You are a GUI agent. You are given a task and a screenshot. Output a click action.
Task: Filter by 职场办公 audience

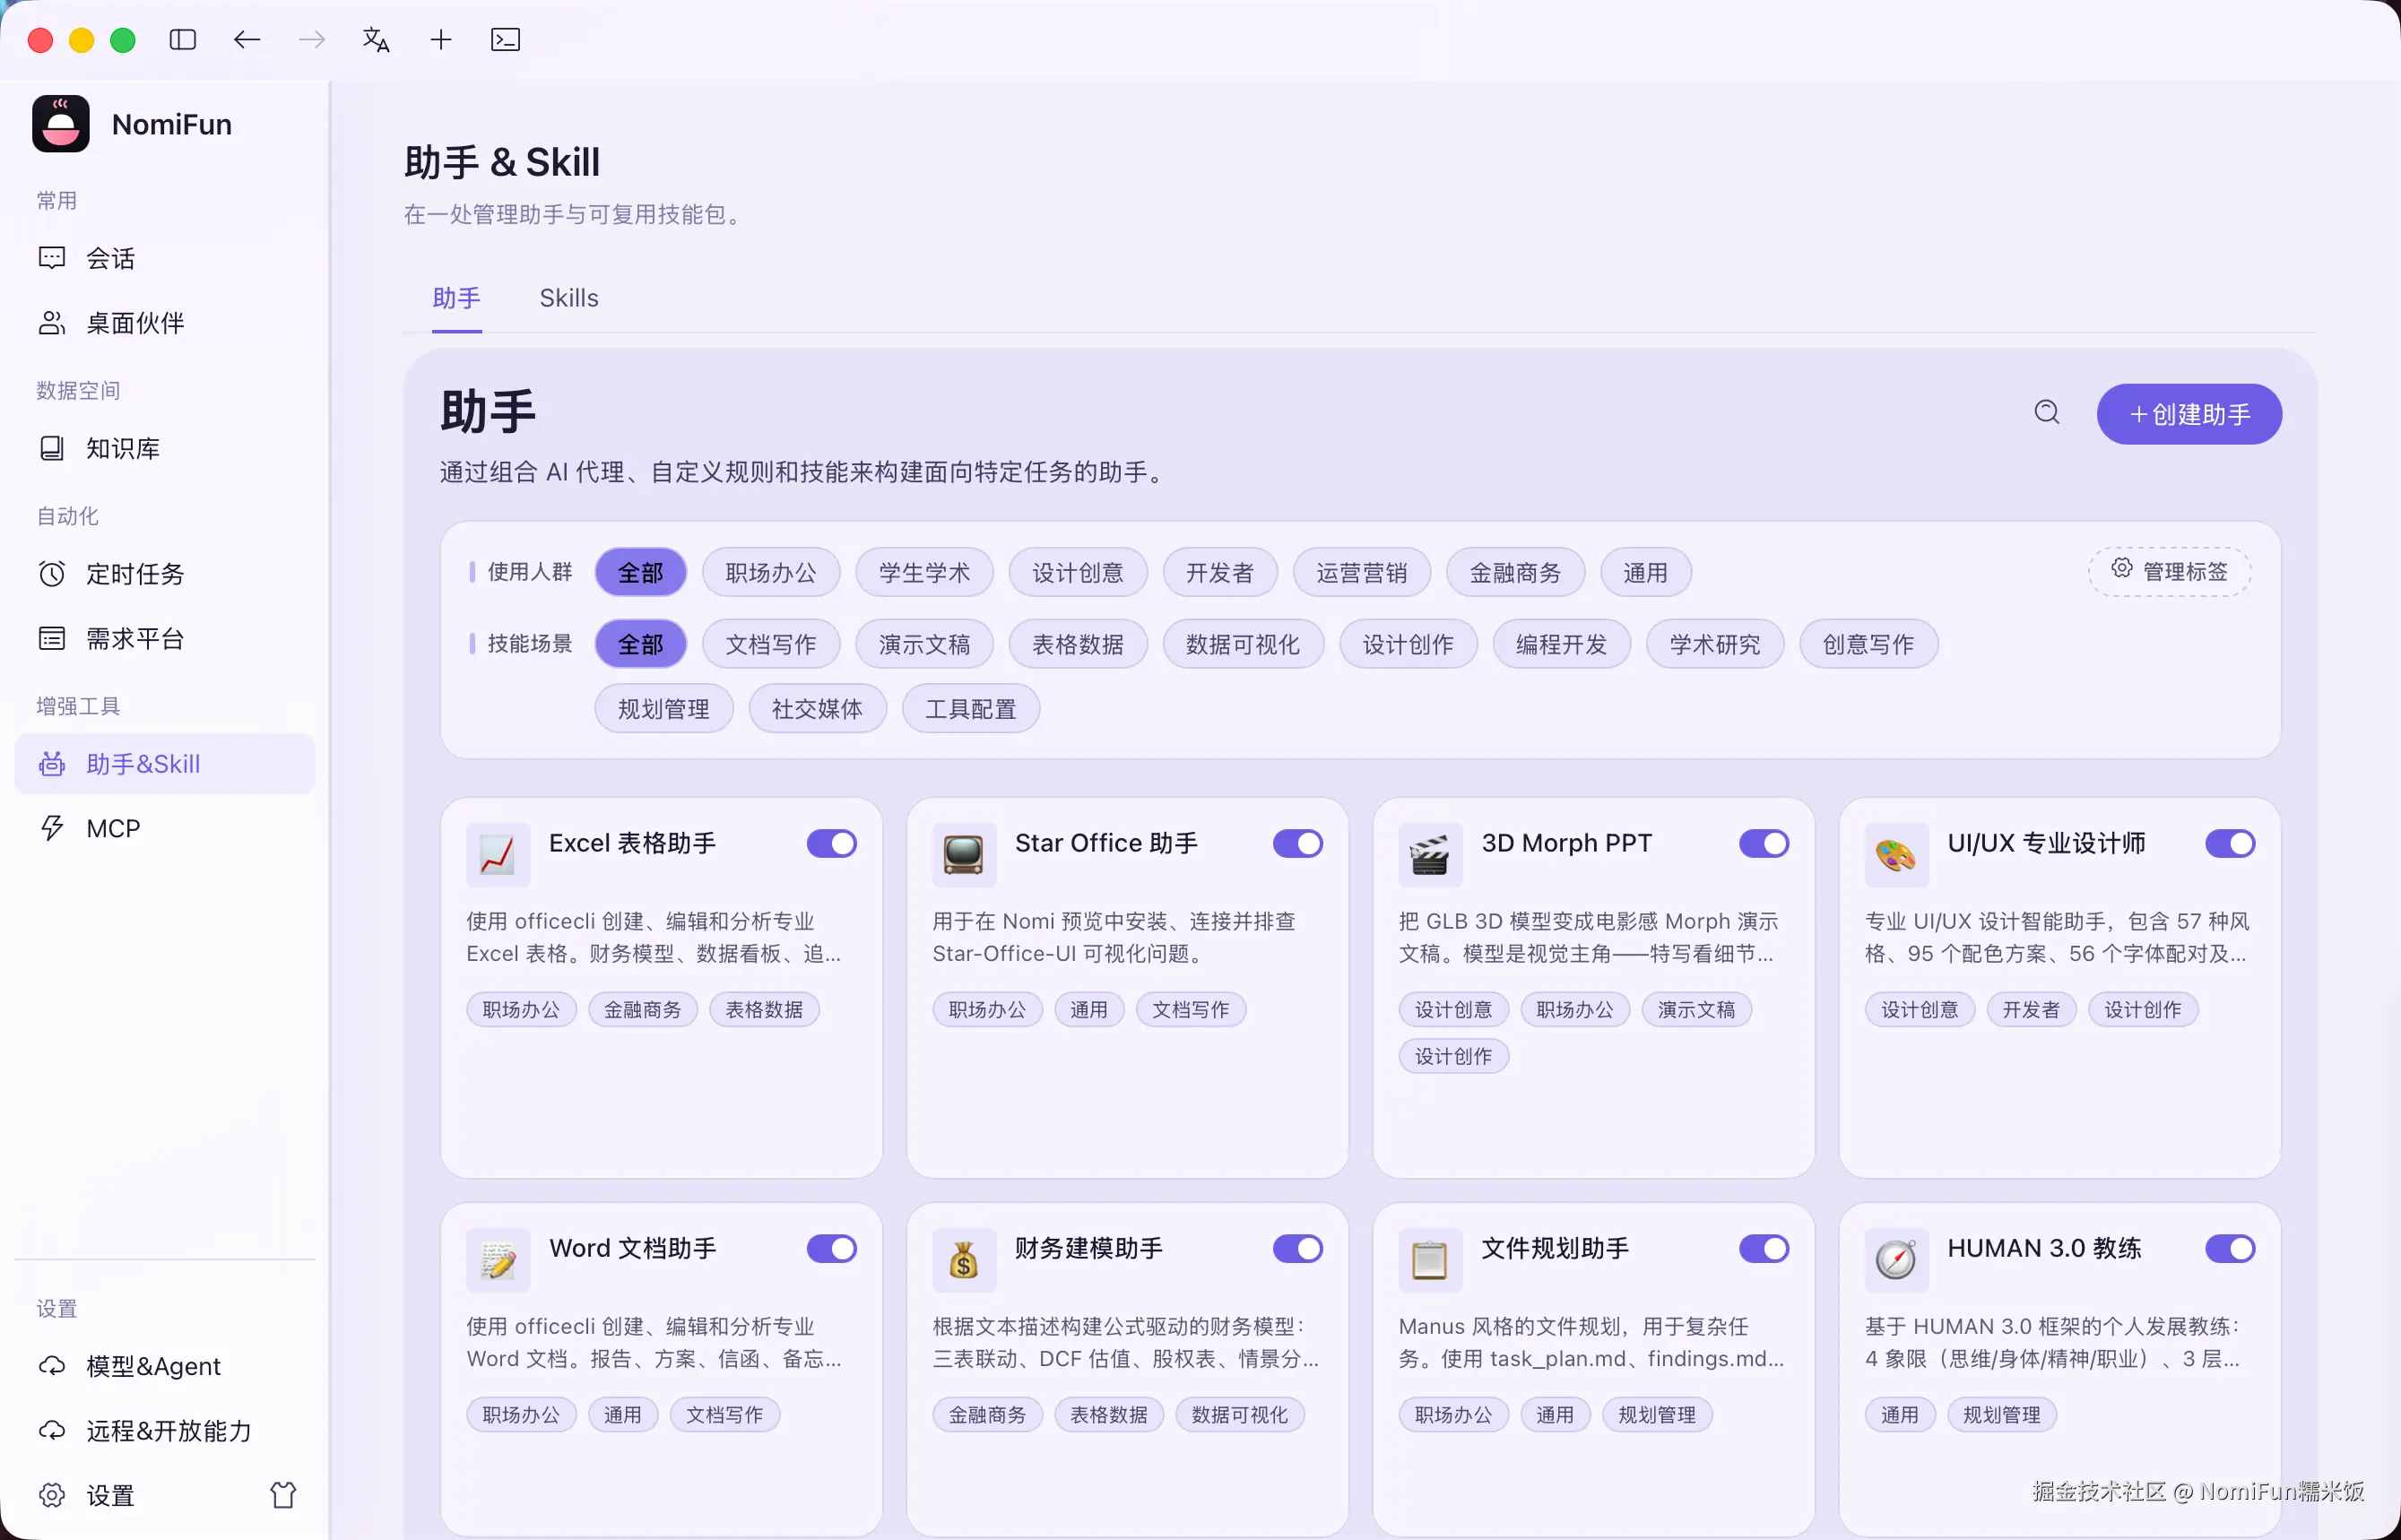coord(771,573)
